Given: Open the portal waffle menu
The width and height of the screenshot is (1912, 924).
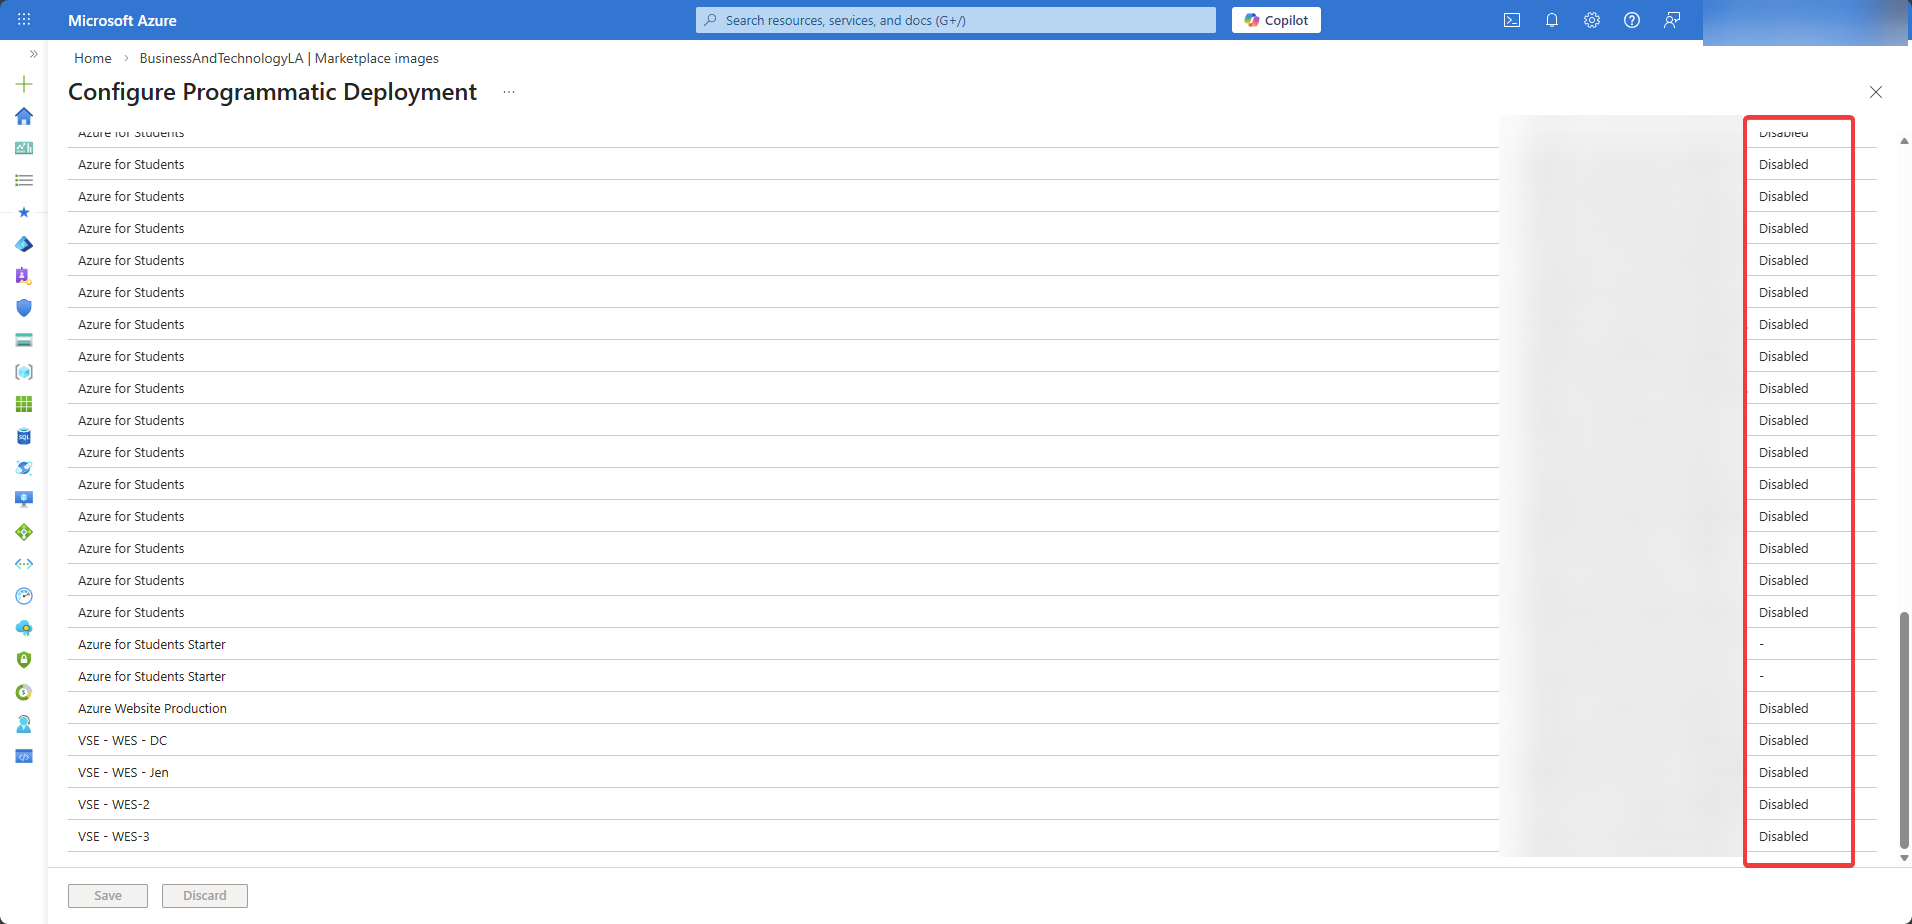Looking at the screenshot, I should pos(24,20).
